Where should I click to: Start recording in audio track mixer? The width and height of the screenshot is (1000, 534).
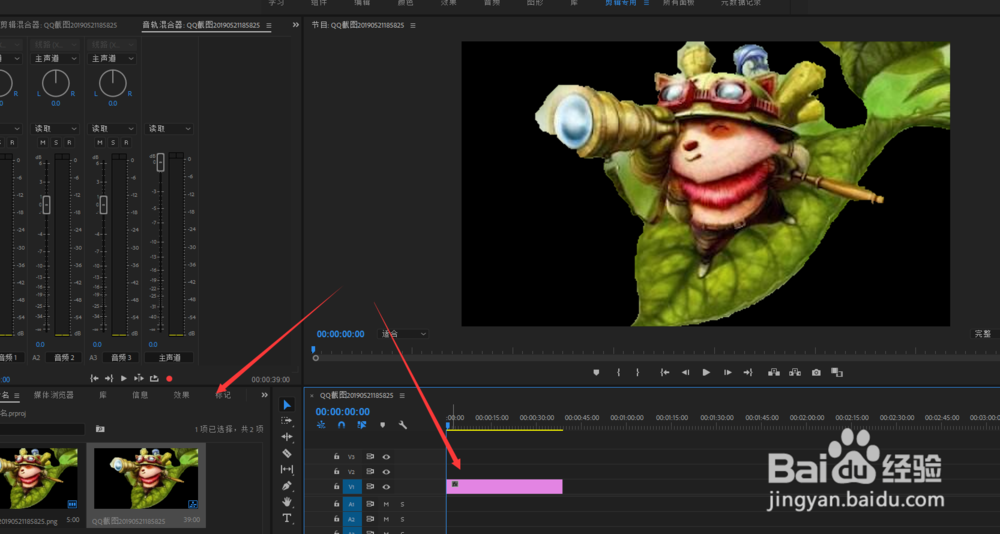coord(169,378)
